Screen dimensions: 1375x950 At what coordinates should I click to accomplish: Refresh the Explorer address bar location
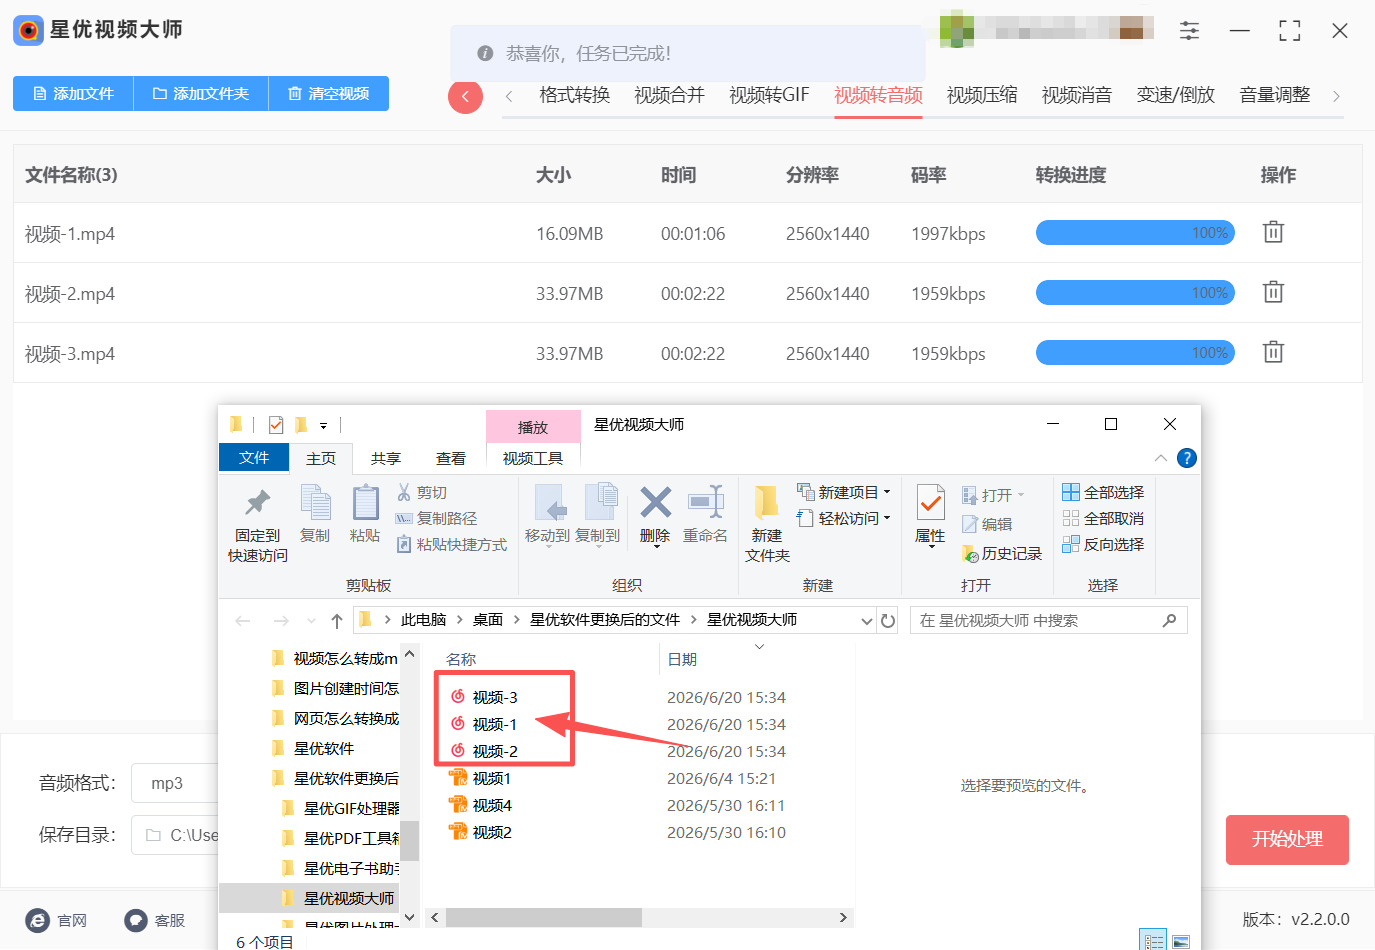[x=888, y=620]
